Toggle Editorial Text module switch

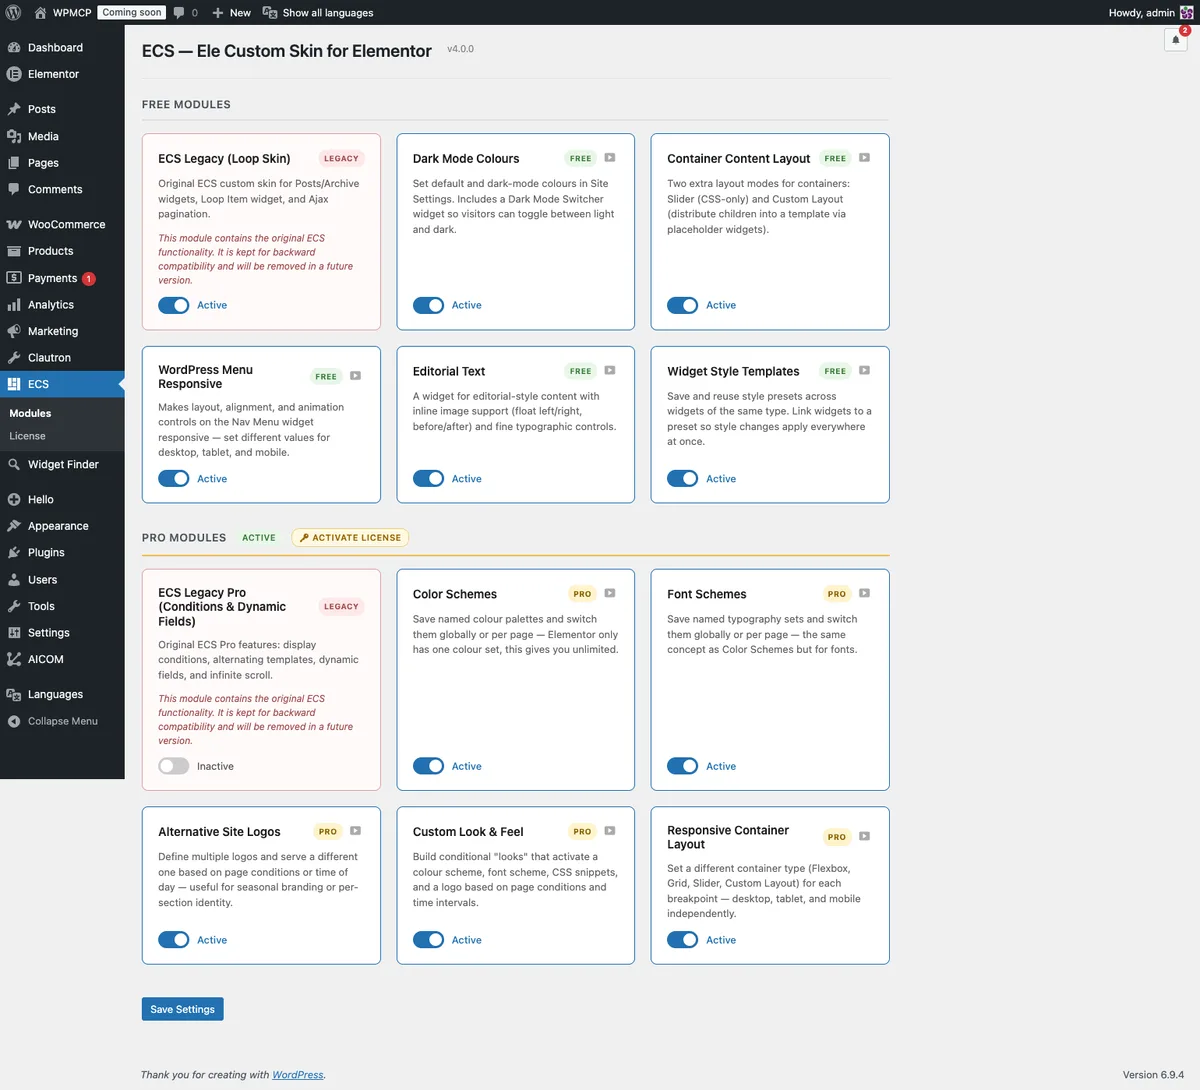428,478
